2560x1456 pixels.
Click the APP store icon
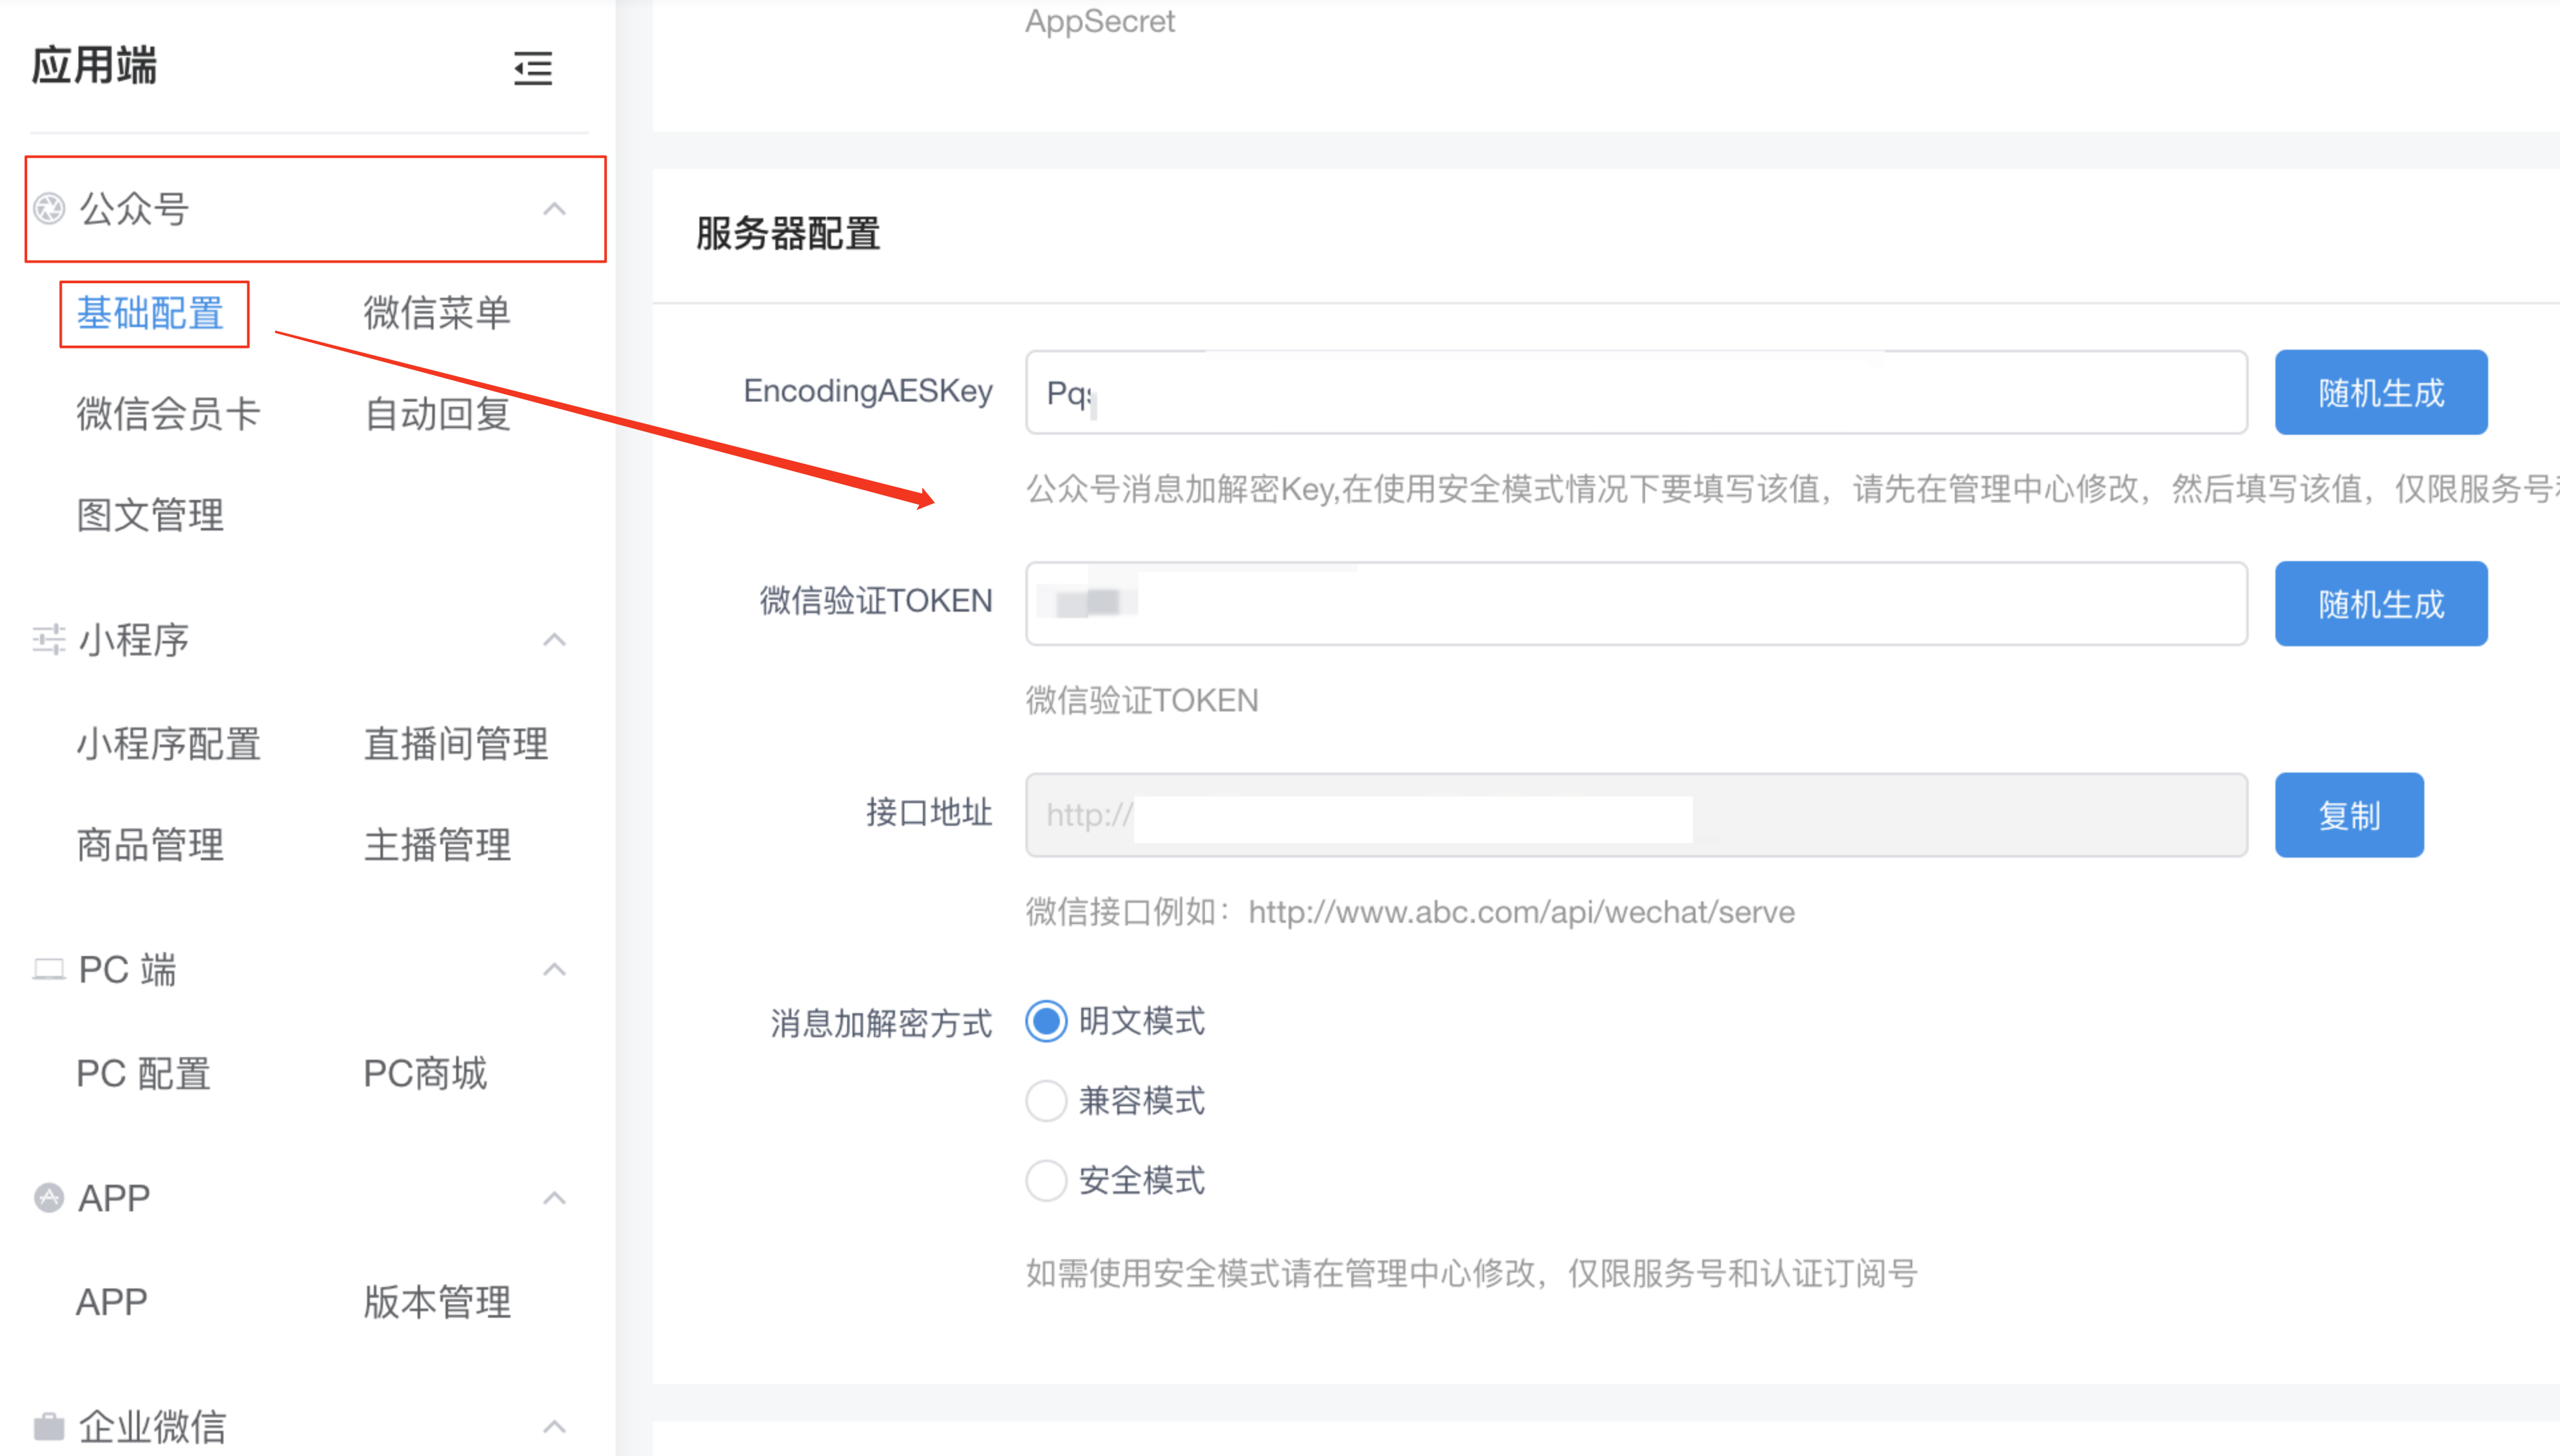tap(49, 1197)
